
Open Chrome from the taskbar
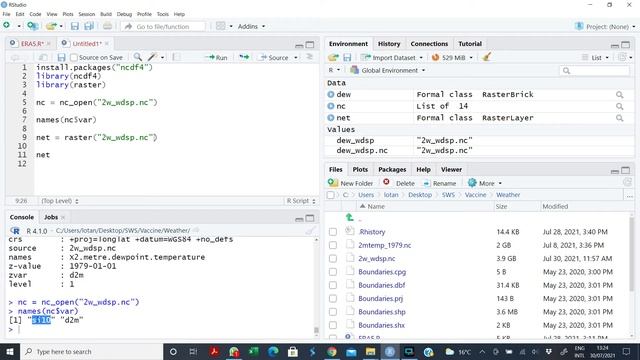(332, 351)
